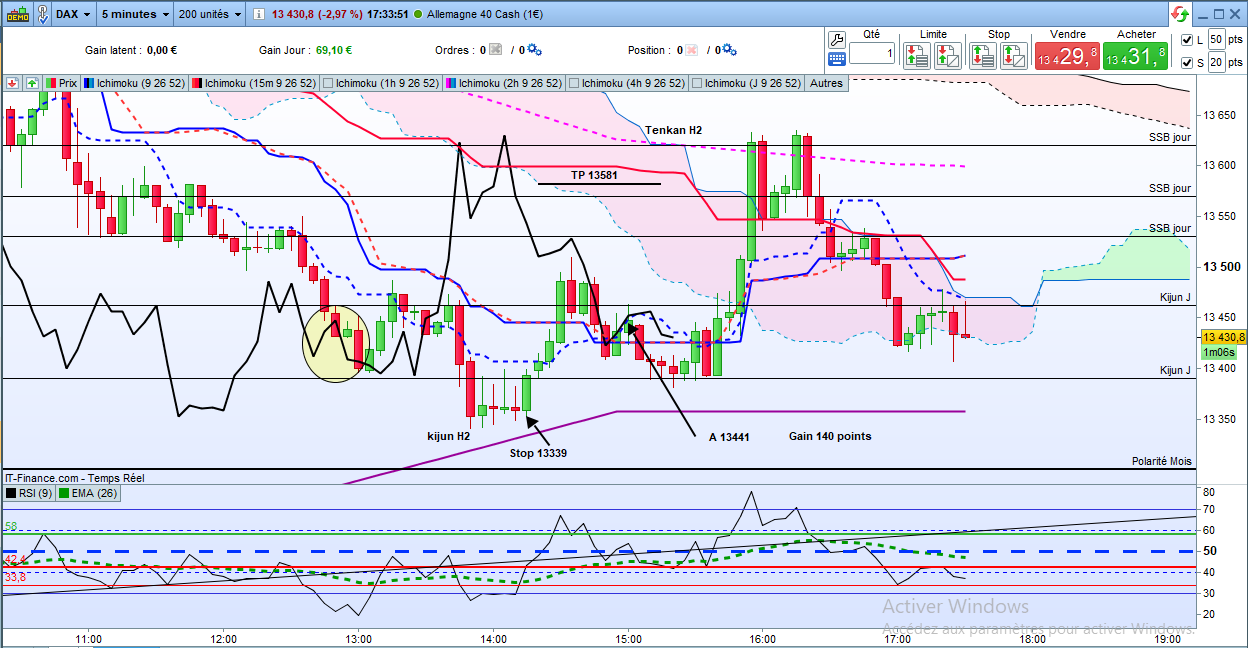The image size is (1248, 648).
Task: Click the Qté quantity input field
Action: pos(872,53)
